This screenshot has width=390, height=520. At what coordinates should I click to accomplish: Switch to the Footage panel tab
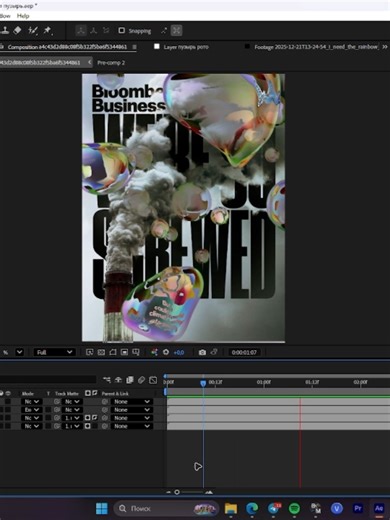(x=316, y=47)
